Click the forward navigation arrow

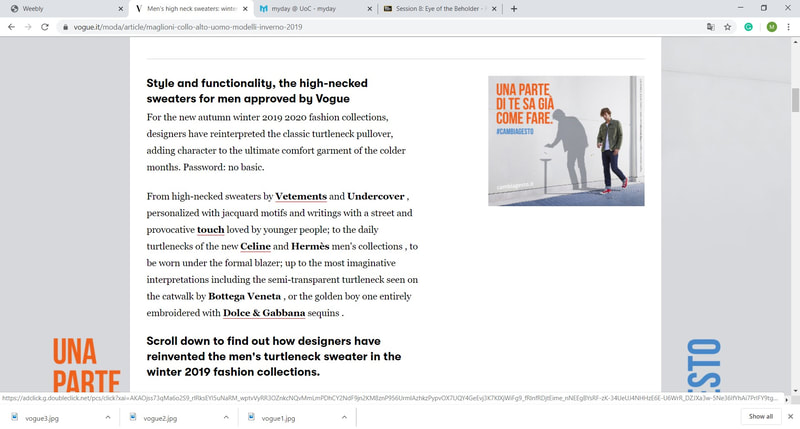[28, 27]
